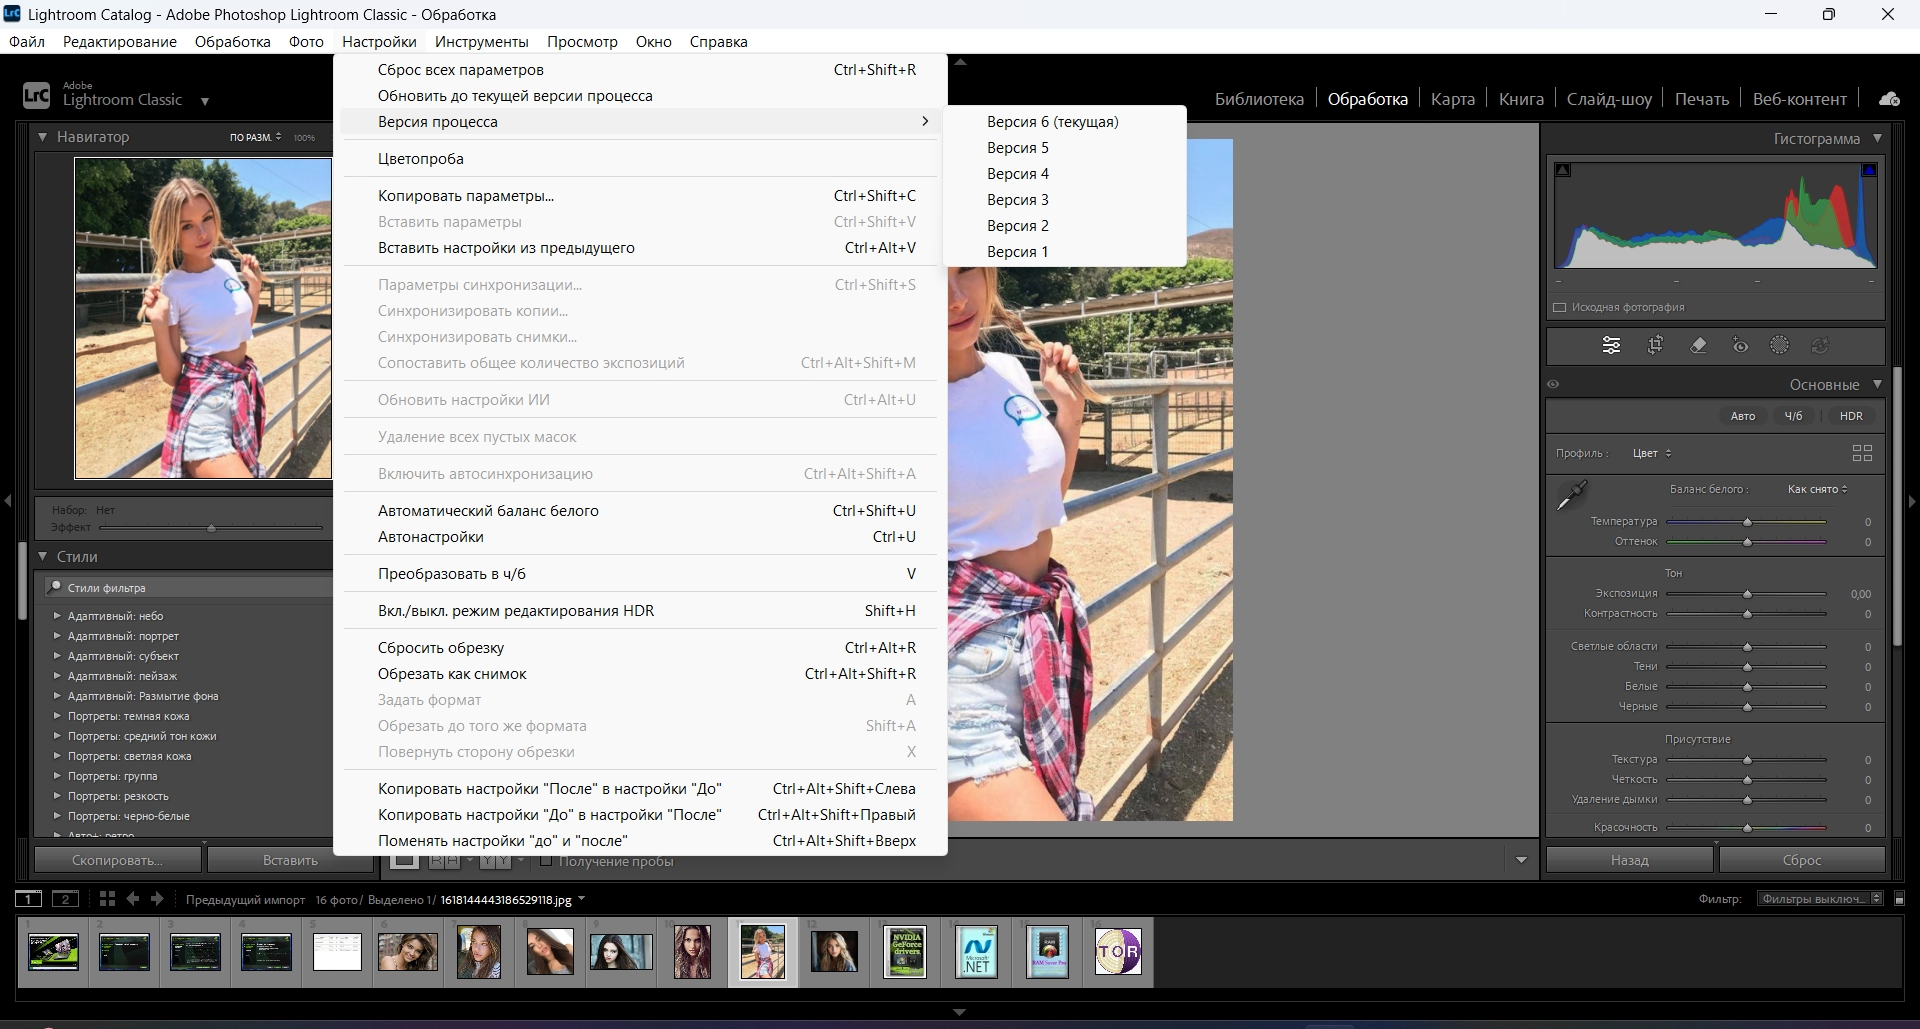Select the Edit sliders tool icon
The image size is (1920, 1029).
(1611, 345)
